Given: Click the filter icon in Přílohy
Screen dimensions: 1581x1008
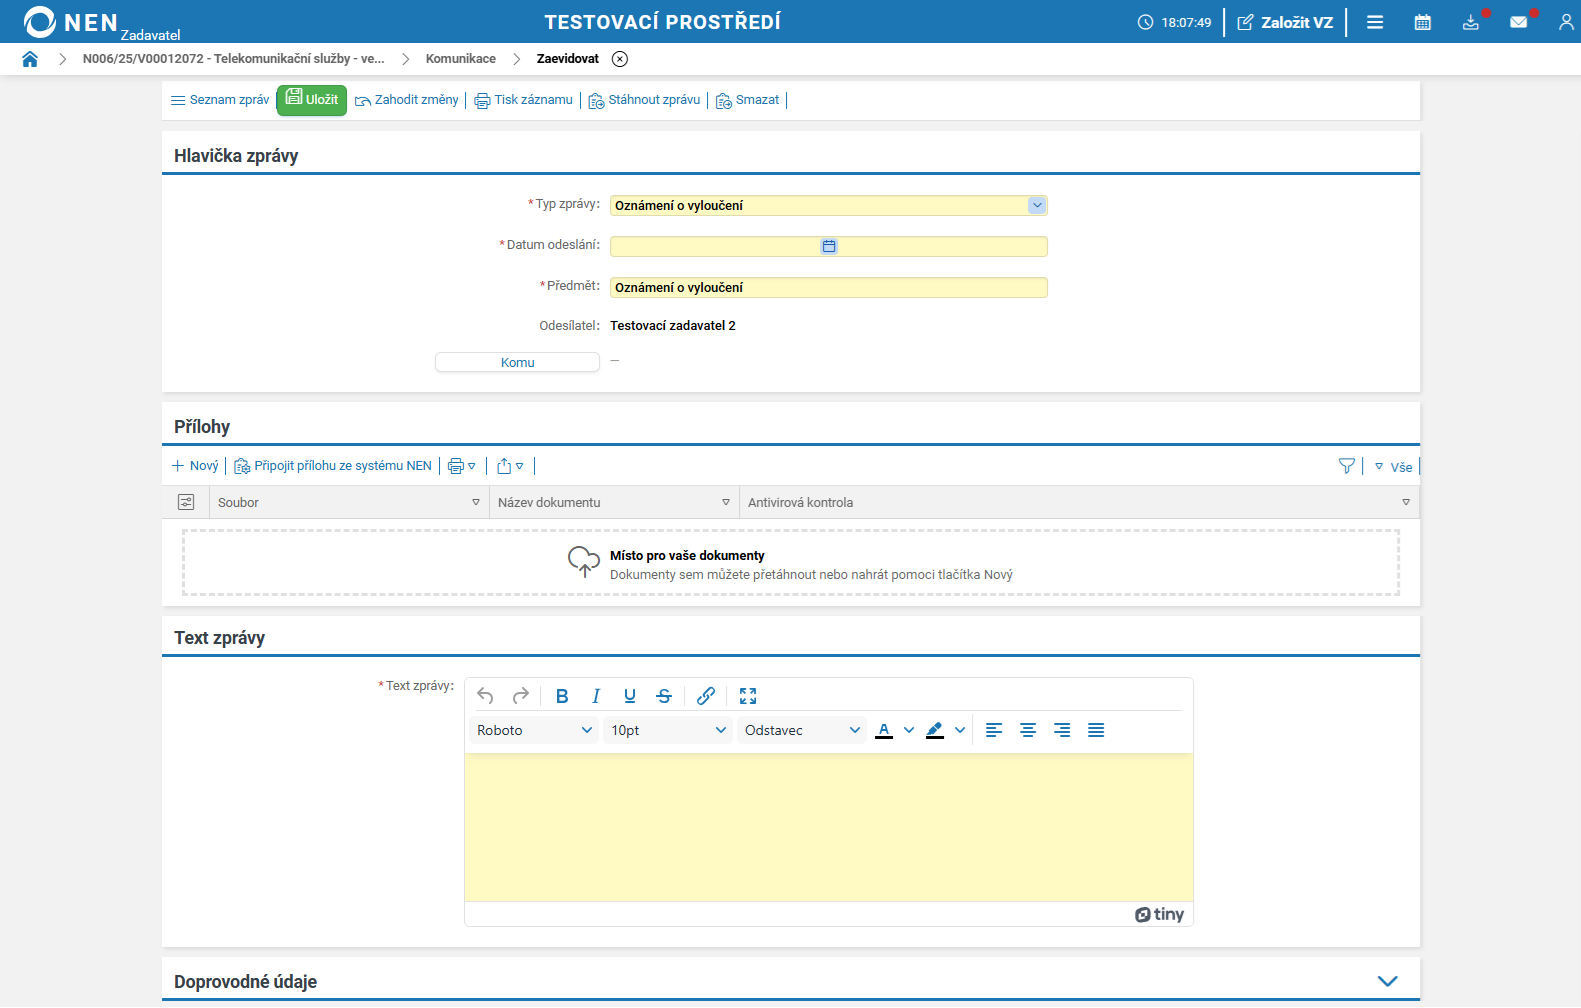Looking at the screenshot, I should pyautogui.click(x=1346, y=466).
